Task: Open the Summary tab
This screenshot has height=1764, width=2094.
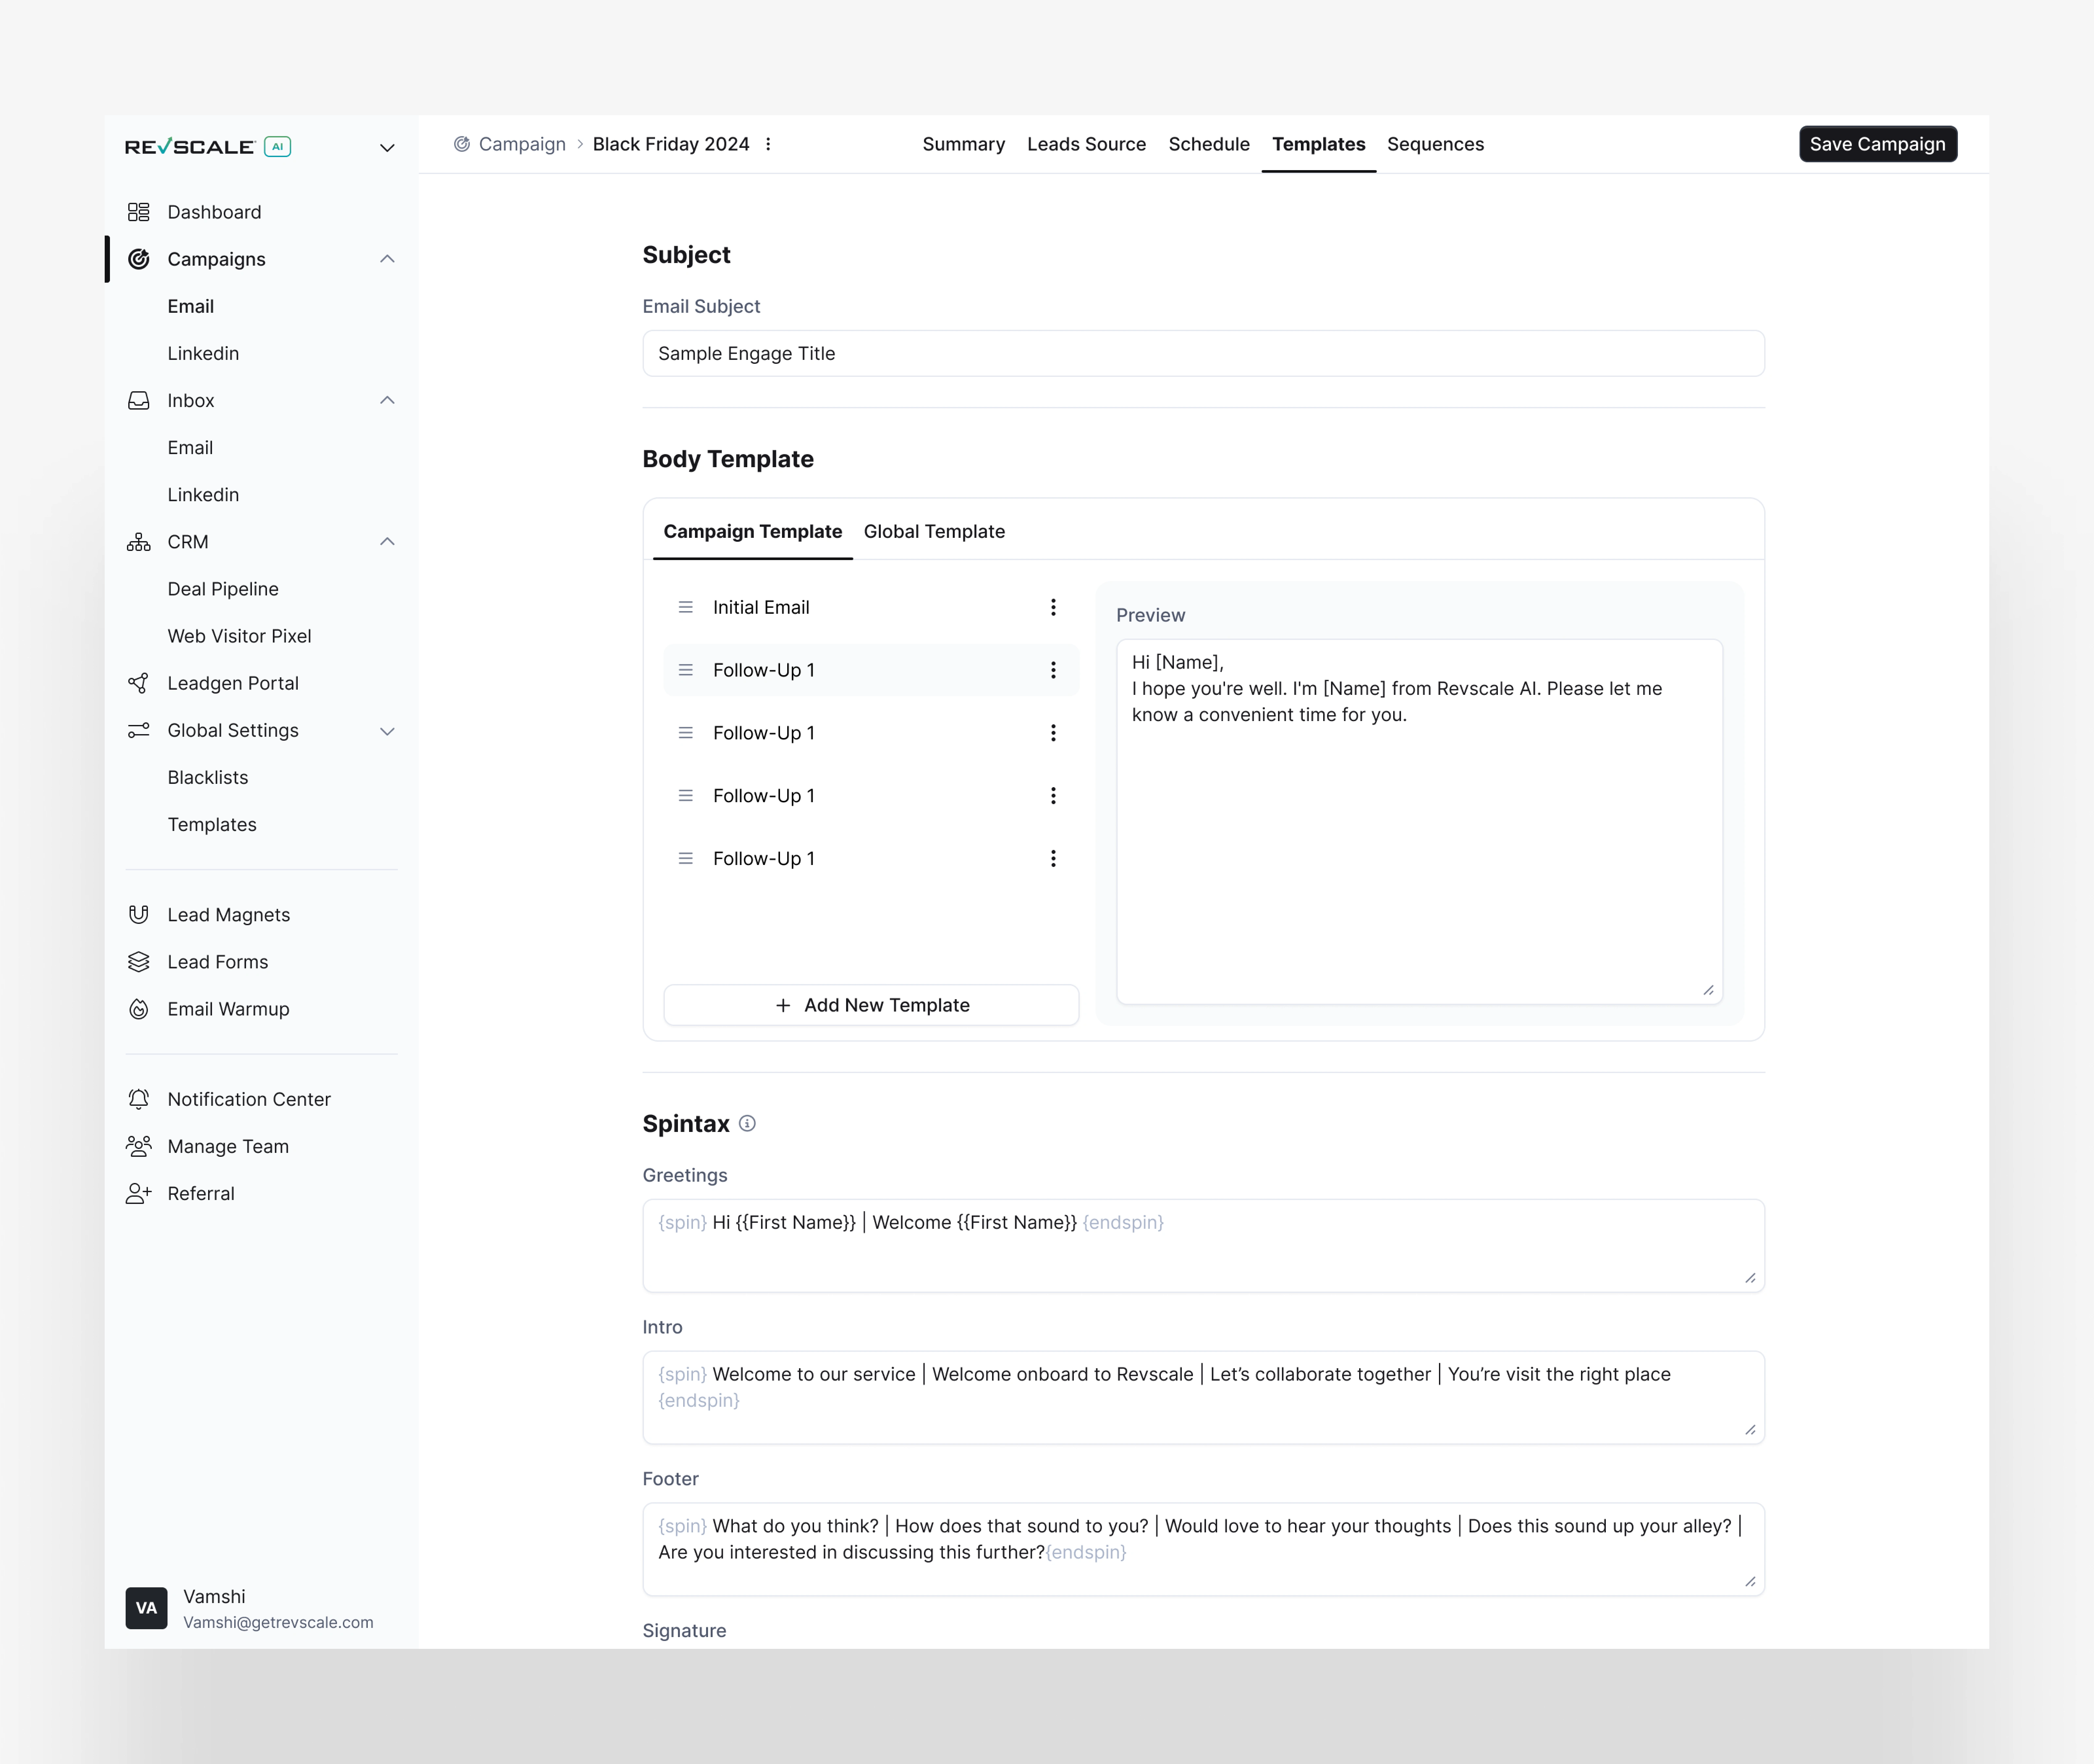Action: [x=964, y=144]
